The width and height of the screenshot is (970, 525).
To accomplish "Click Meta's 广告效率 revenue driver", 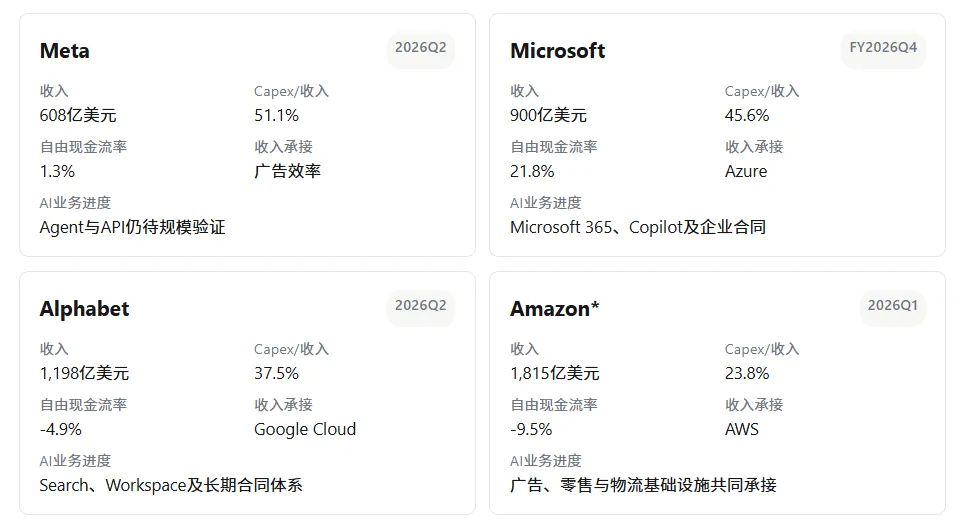I will tap(288, 171).
